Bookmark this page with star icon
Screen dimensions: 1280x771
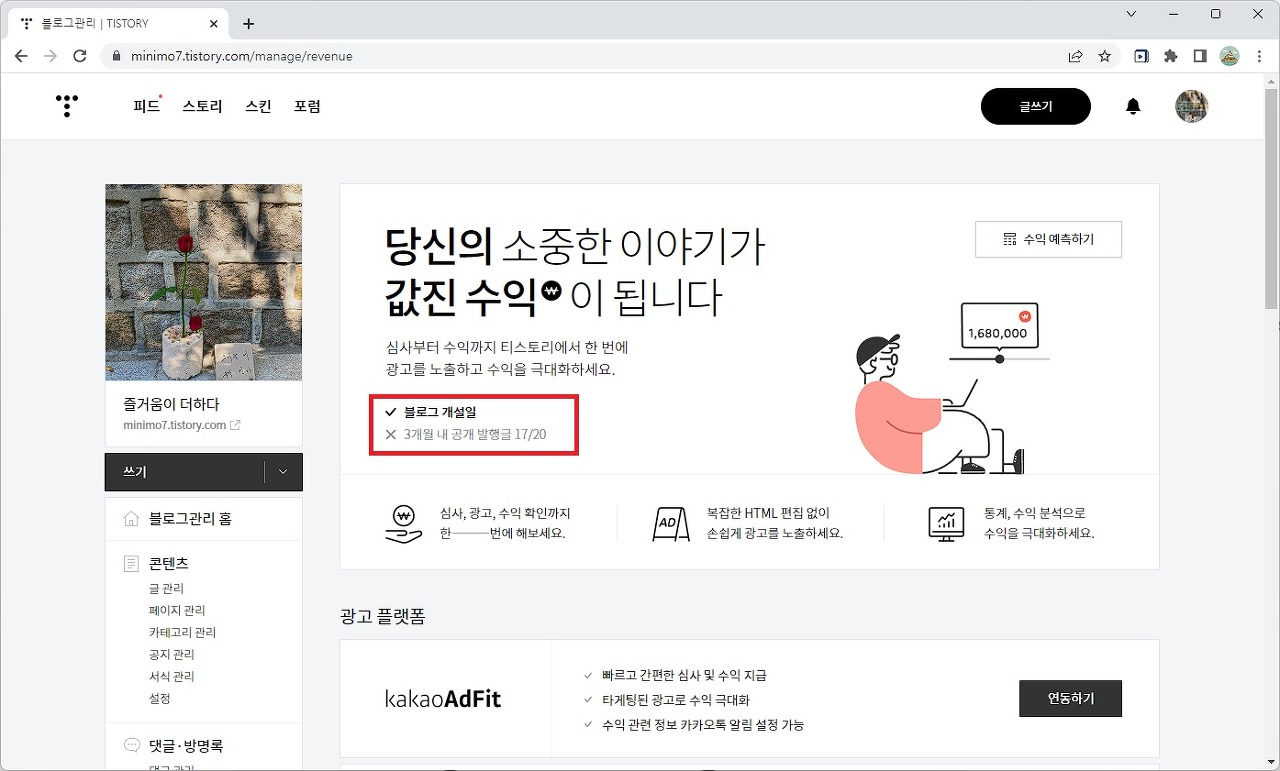1104,56
